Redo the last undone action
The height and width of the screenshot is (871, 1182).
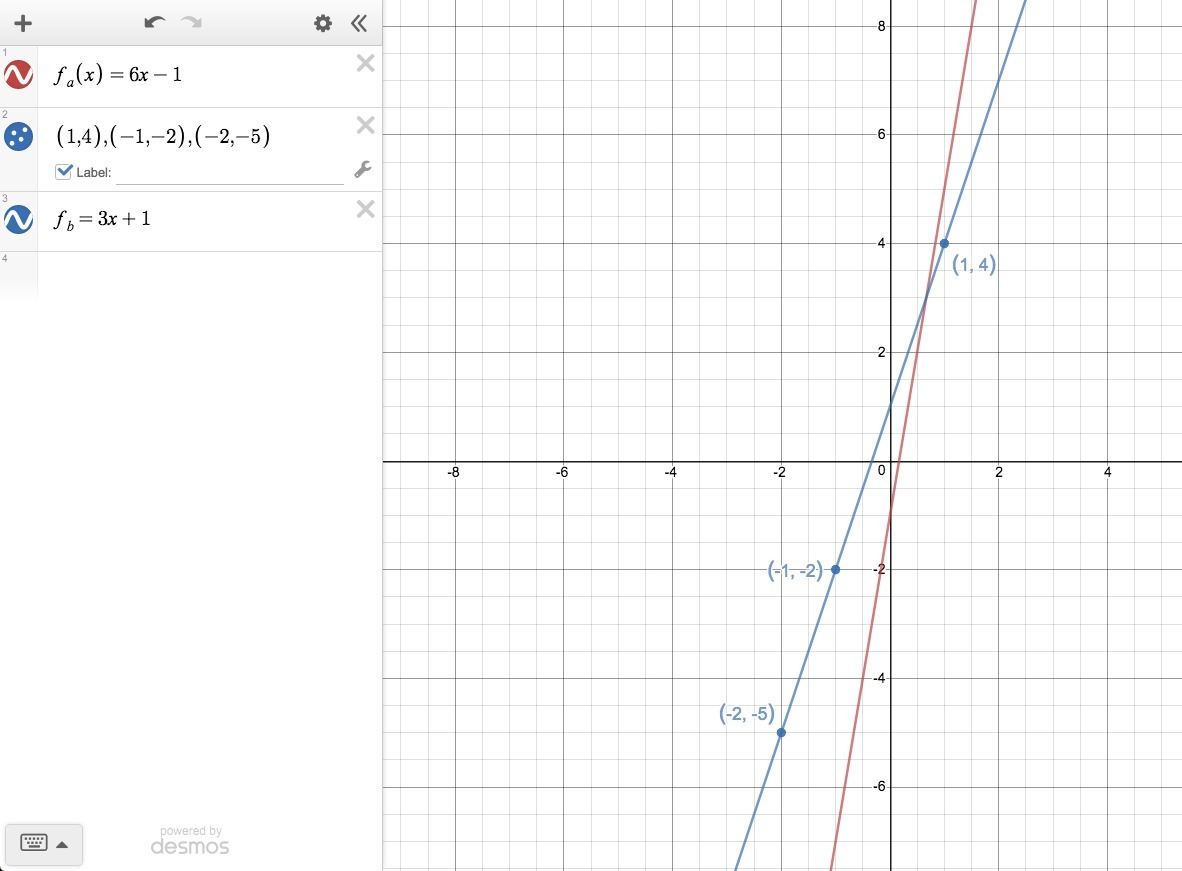click(x=191, y=23)
